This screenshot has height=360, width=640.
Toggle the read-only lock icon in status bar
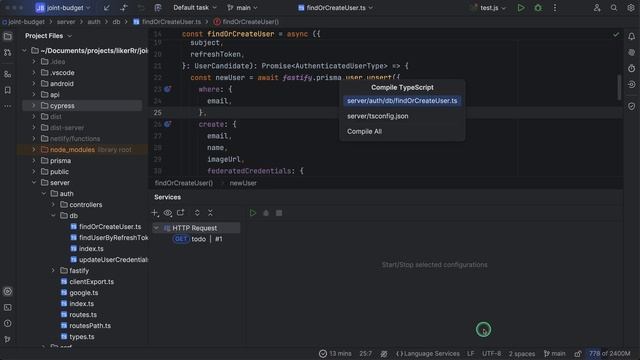click(x=578, y=353)
